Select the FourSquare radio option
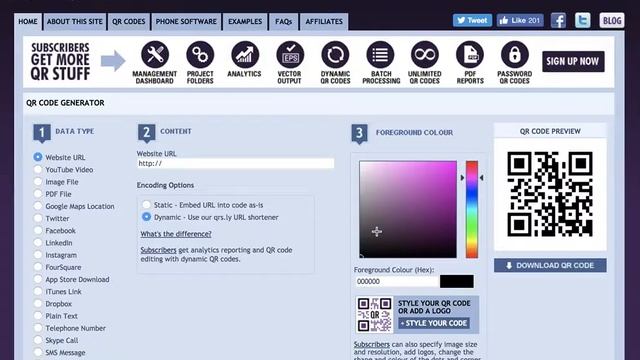The image size is (640, 360). [38, 267]
